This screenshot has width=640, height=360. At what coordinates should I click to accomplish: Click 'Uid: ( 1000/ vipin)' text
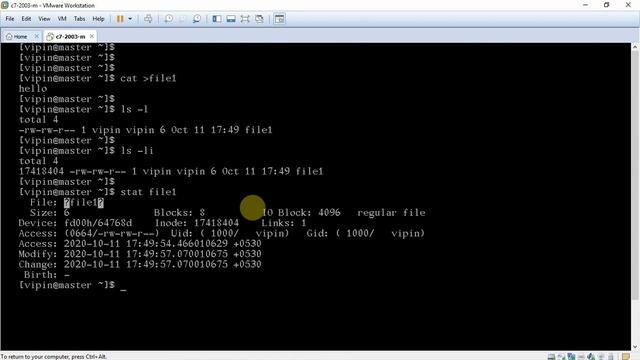pyautogui.click(x=229, y=233)
